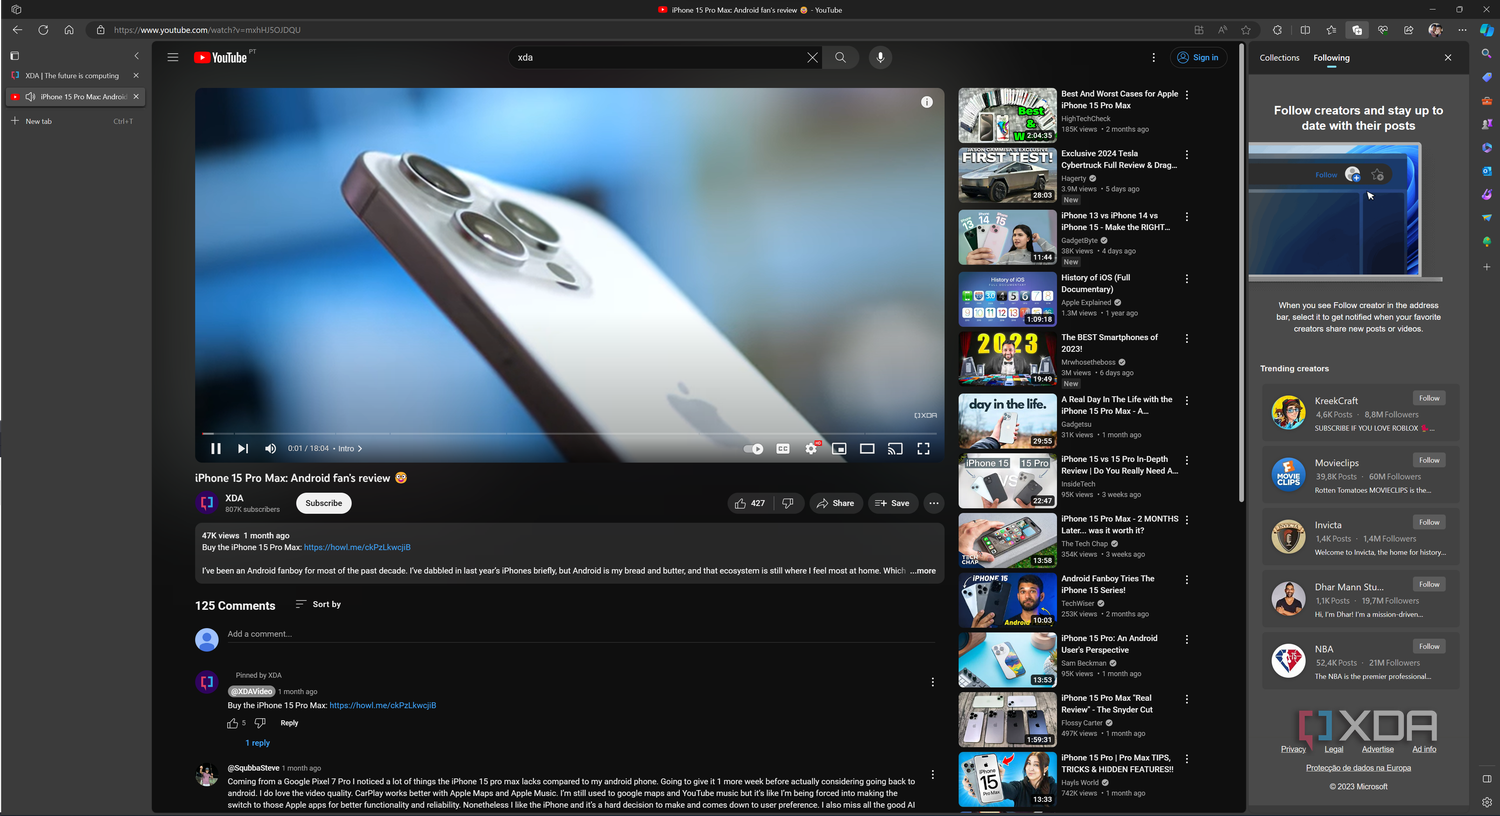Enter full screen mode
Screen dimensions: 1500x816
coord(923,449)
